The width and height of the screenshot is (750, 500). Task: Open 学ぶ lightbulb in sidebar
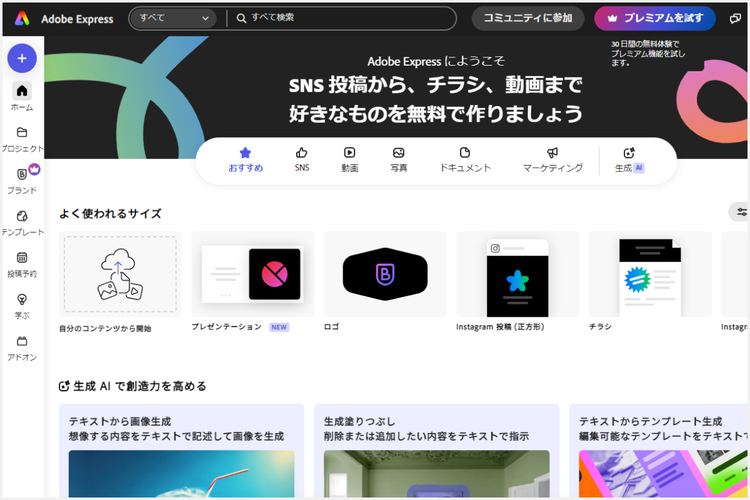(x=22, y=306)
